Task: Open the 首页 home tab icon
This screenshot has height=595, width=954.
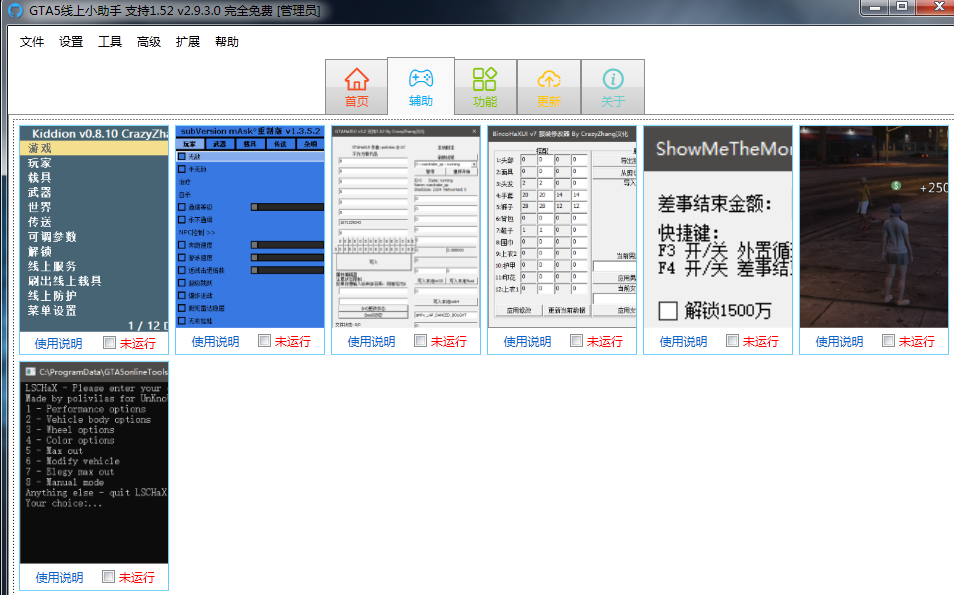Action: pyautogui.click(x=356, y=80)
